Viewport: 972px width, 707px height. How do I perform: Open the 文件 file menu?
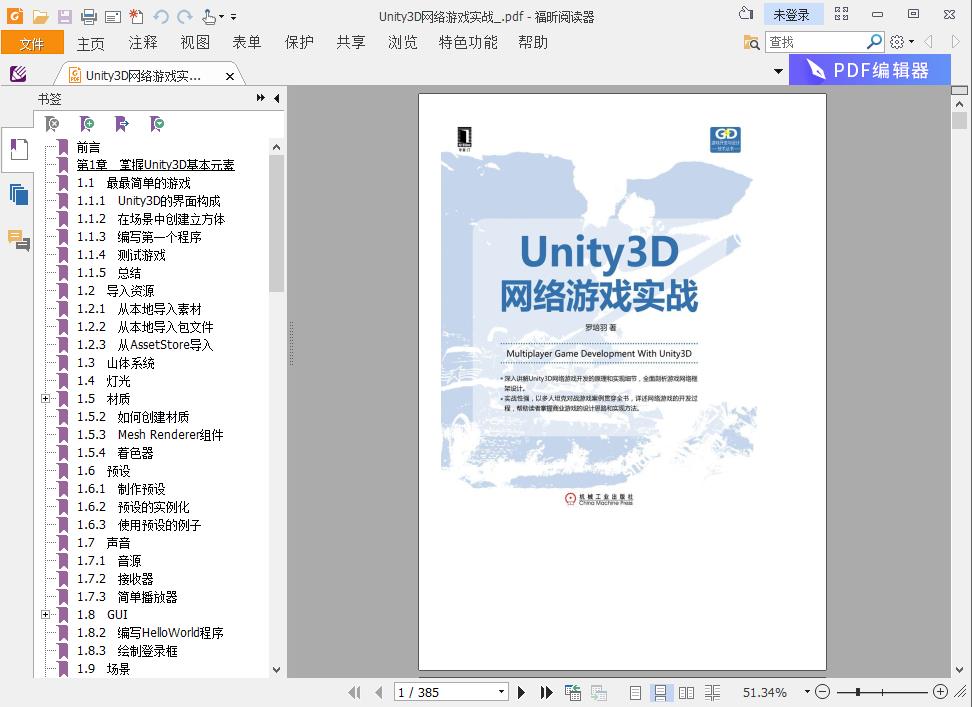point(32,43)
